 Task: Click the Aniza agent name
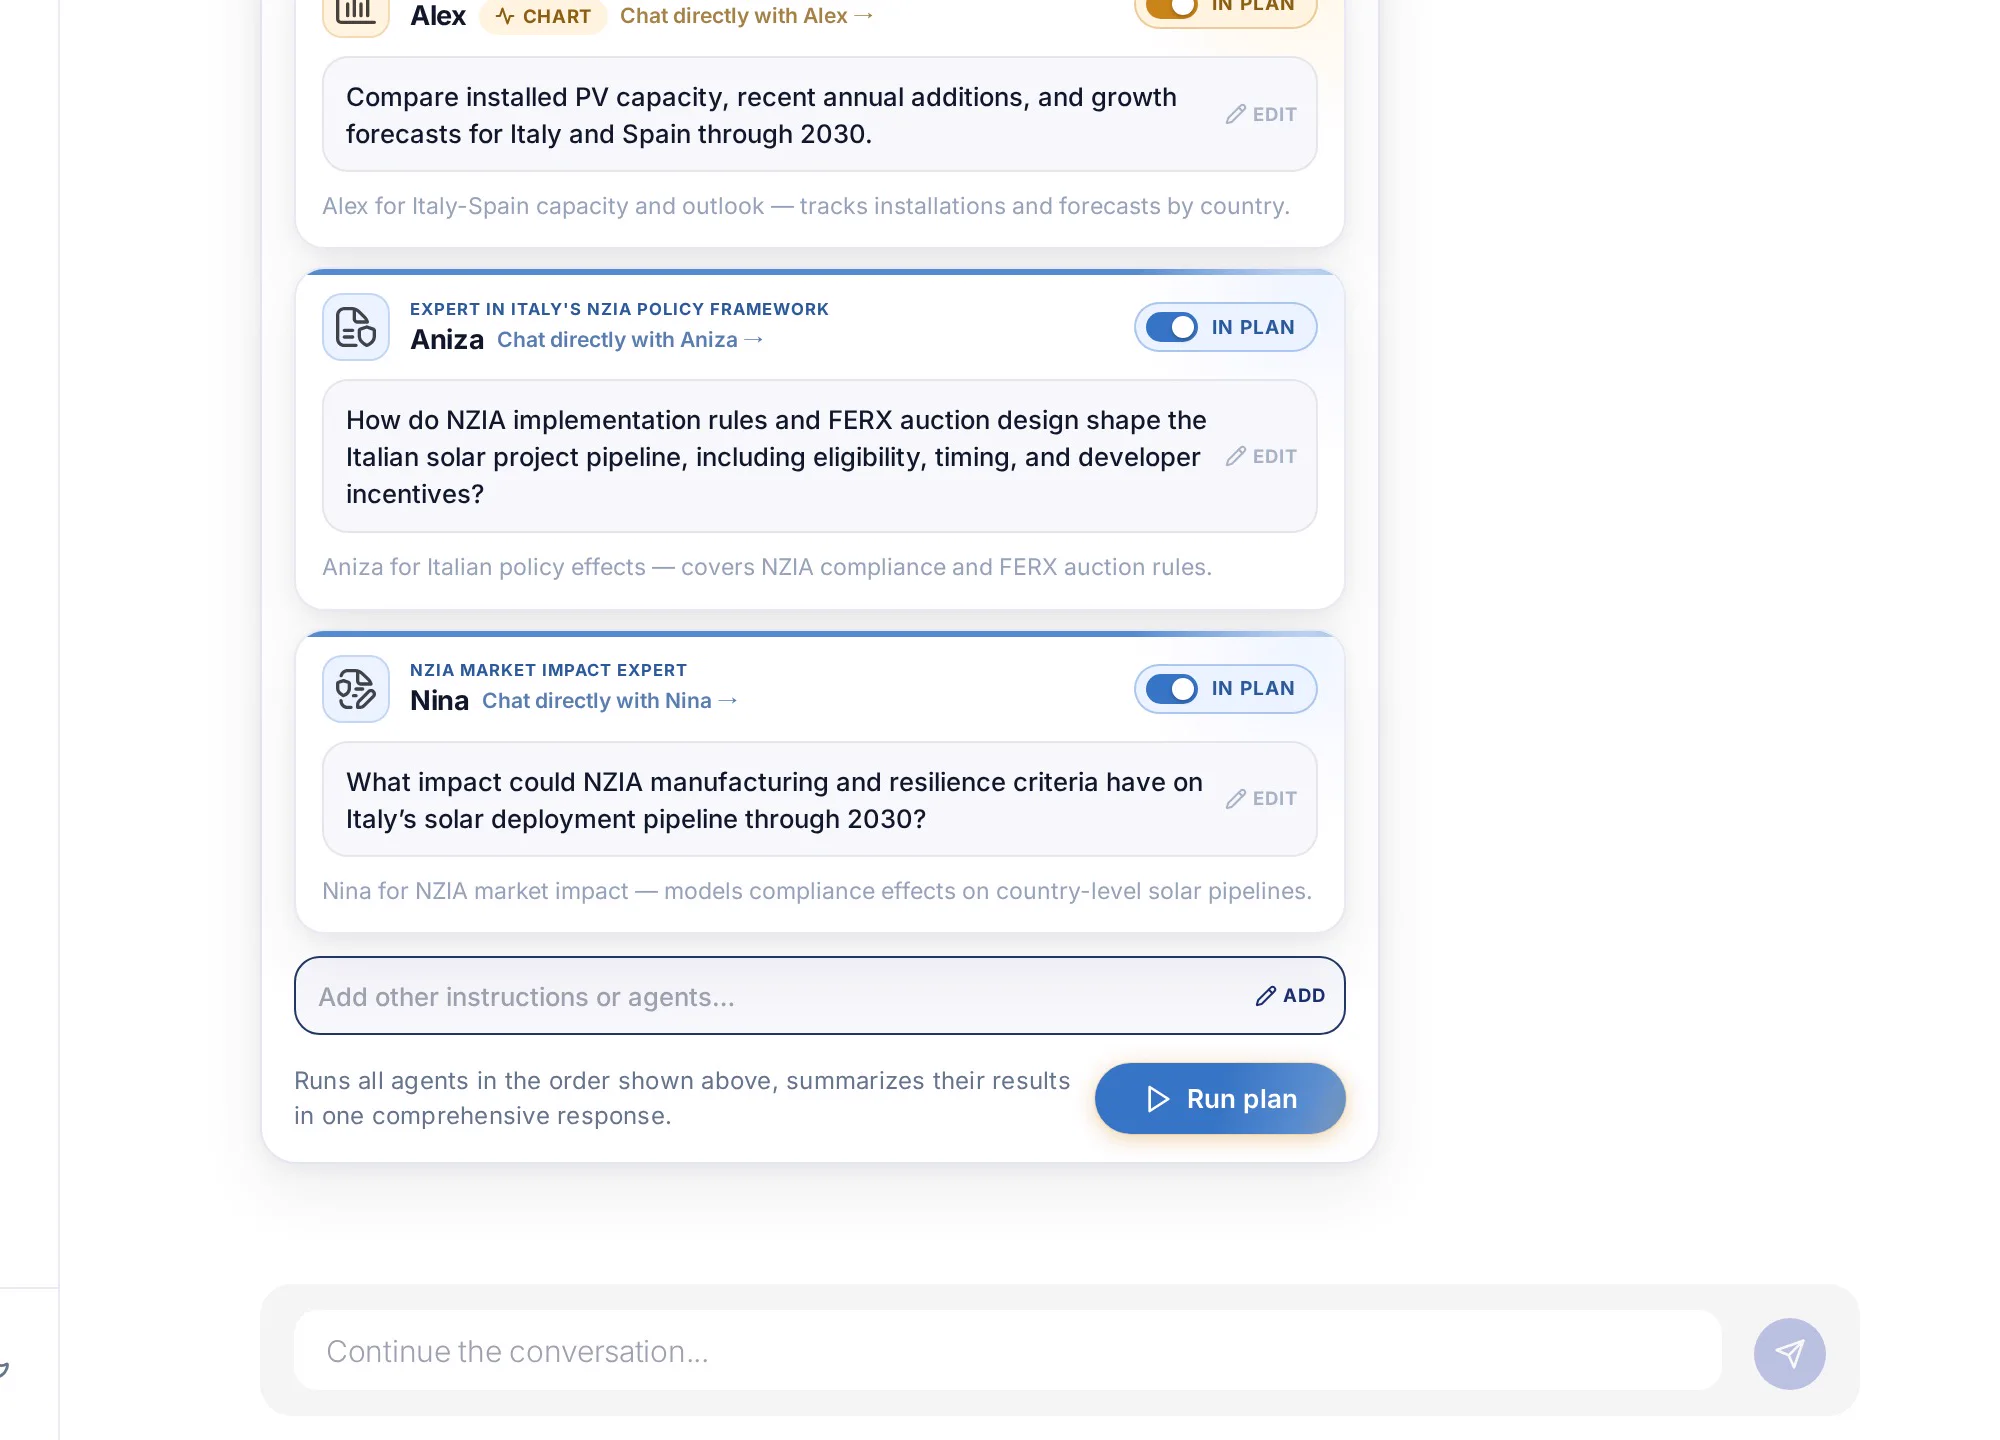point(447,340)
